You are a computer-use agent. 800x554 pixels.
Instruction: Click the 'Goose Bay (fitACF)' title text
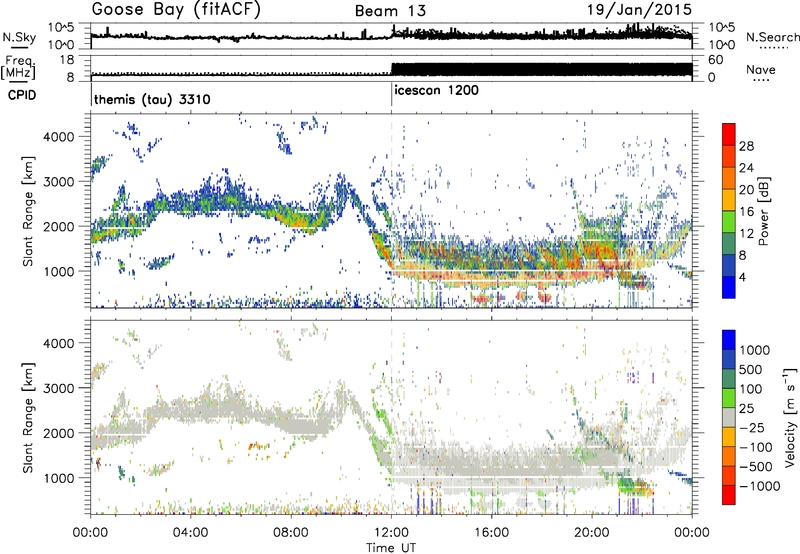(x=176, y=10)
